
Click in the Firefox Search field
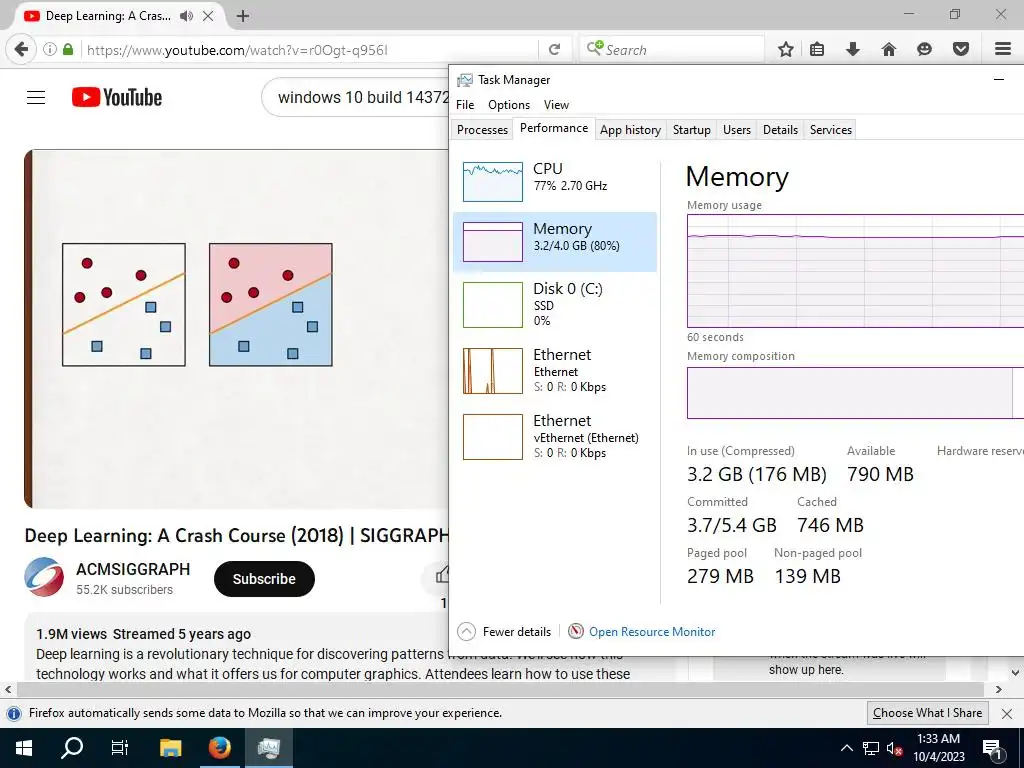pos(673,49)
